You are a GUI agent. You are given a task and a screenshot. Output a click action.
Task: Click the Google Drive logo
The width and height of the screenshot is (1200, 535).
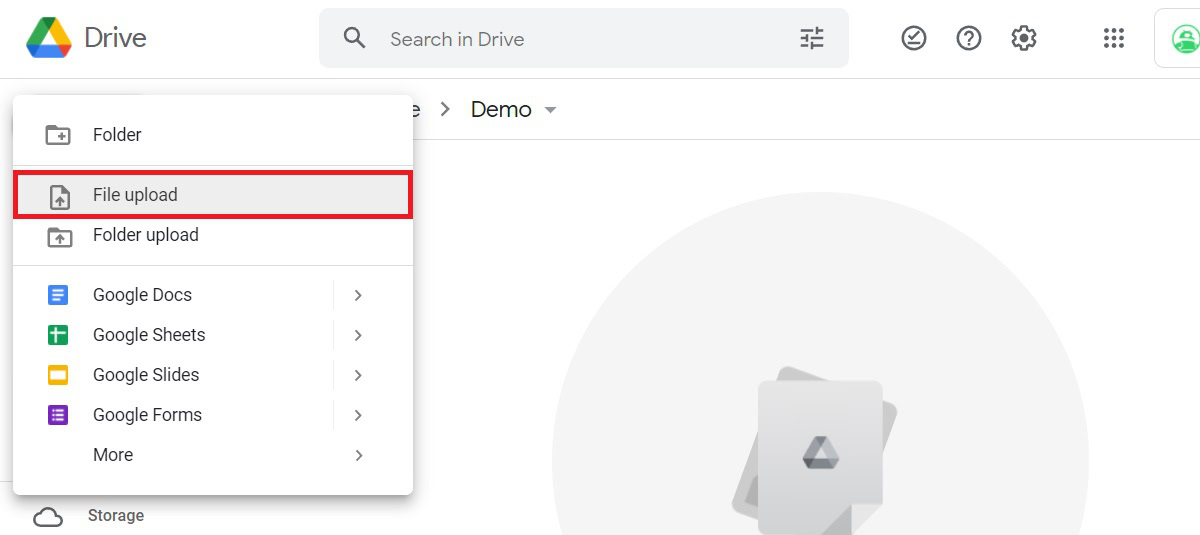tap(49, 39)
